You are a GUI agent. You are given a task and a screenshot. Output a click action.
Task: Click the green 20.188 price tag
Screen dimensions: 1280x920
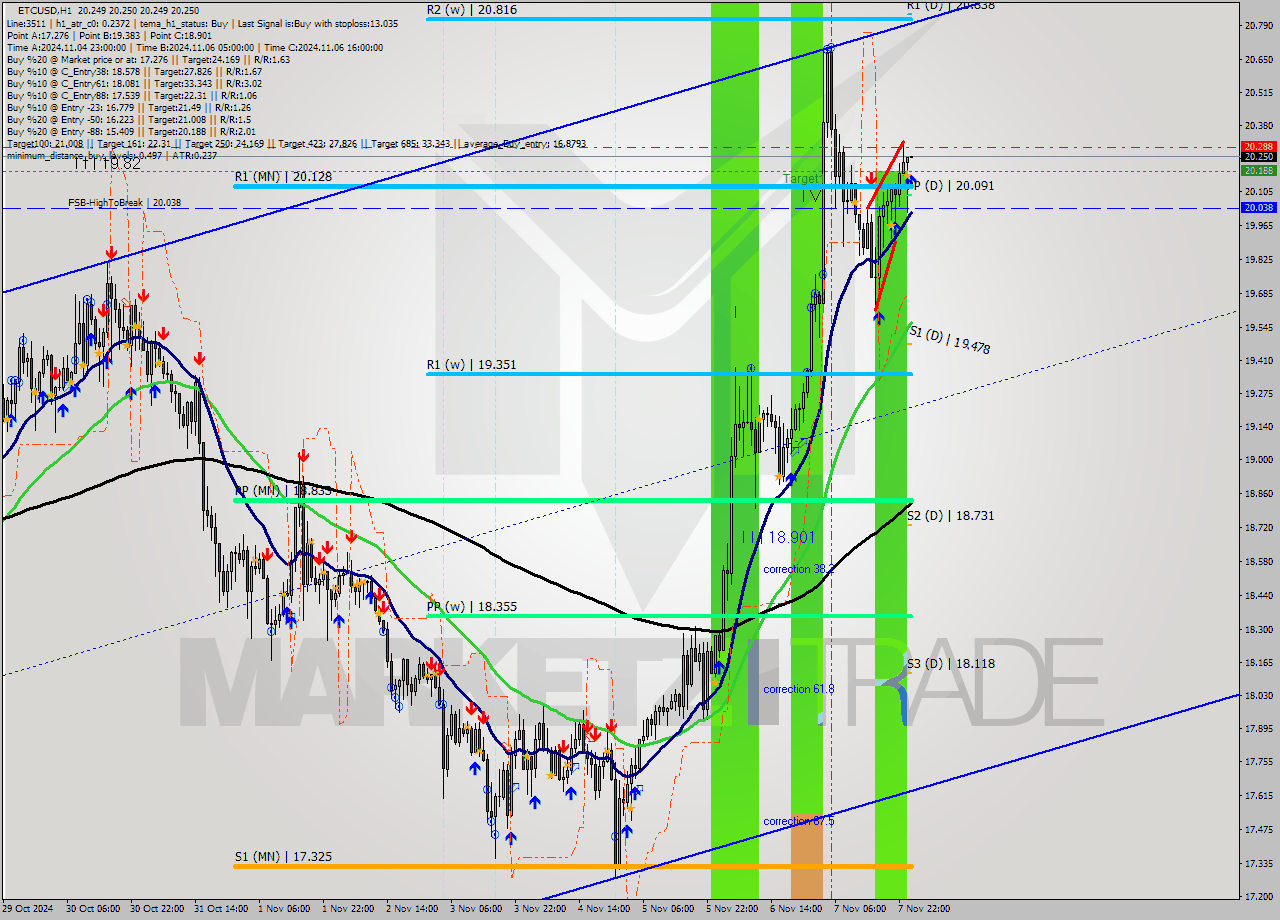[1257, 170]
